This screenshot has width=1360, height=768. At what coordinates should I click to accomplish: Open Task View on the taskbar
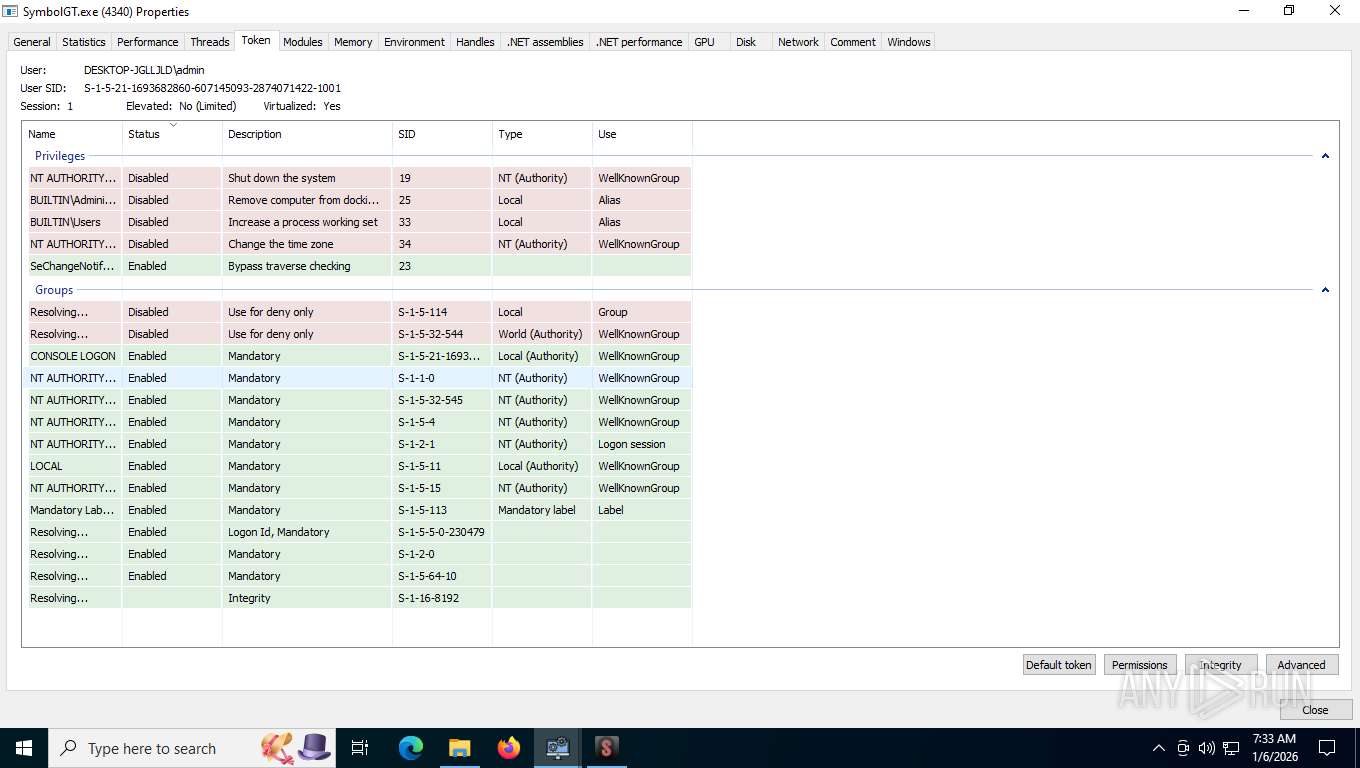point(360,748)
